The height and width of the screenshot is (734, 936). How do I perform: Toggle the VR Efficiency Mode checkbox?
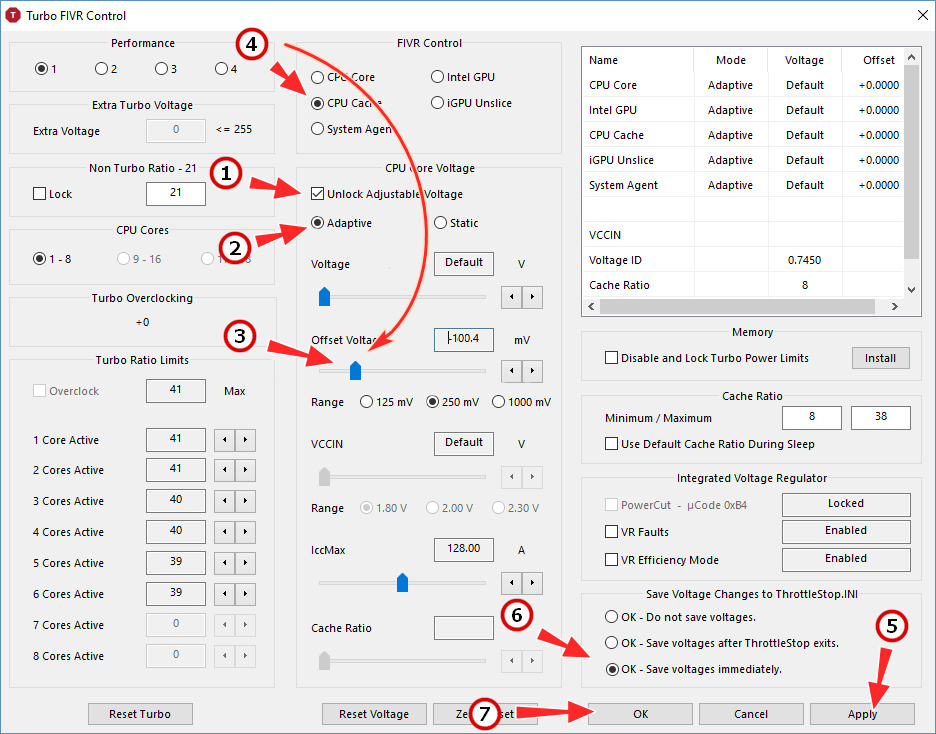612,560
